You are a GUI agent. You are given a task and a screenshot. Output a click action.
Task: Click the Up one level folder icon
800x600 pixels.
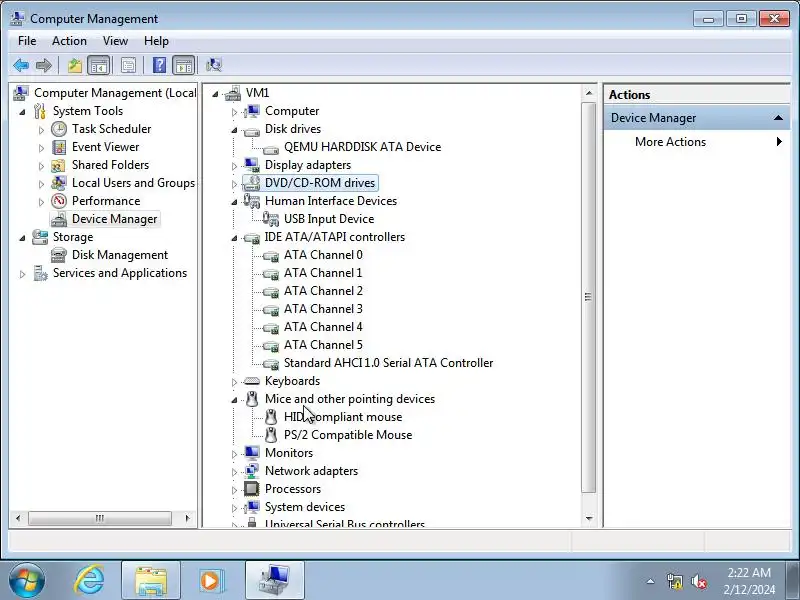point(74,65)
